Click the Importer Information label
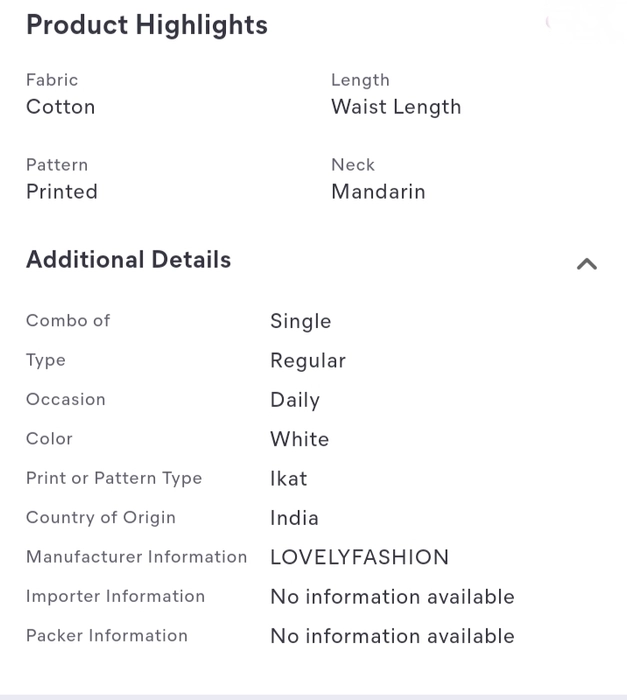Viewport: 627px width, 700px height. (116, 596)
